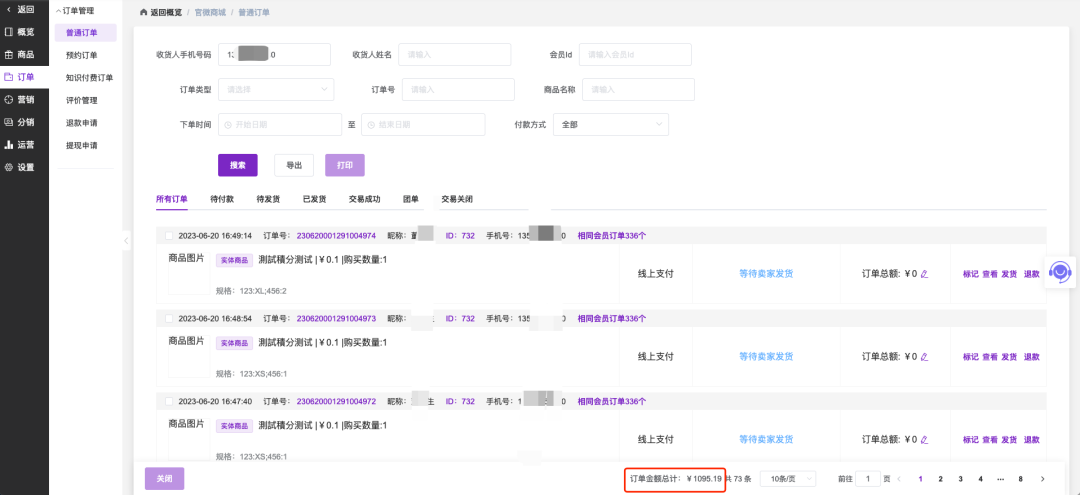Screen dimensions: 1080x495
Task: Go to next page arrow in pagination
Action: (x=1043, y=479)
